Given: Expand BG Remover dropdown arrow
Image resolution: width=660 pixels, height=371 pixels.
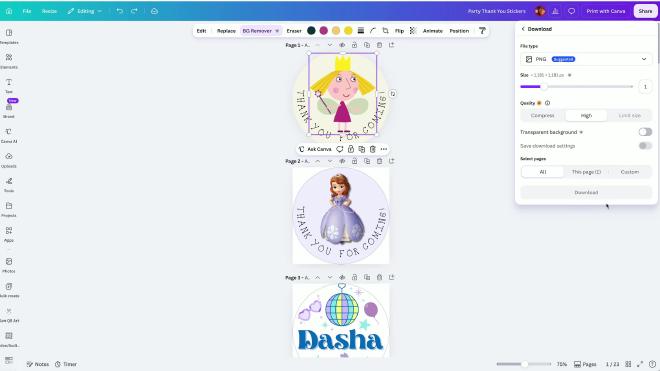Looking at the screenshot, I should point(277,31).
